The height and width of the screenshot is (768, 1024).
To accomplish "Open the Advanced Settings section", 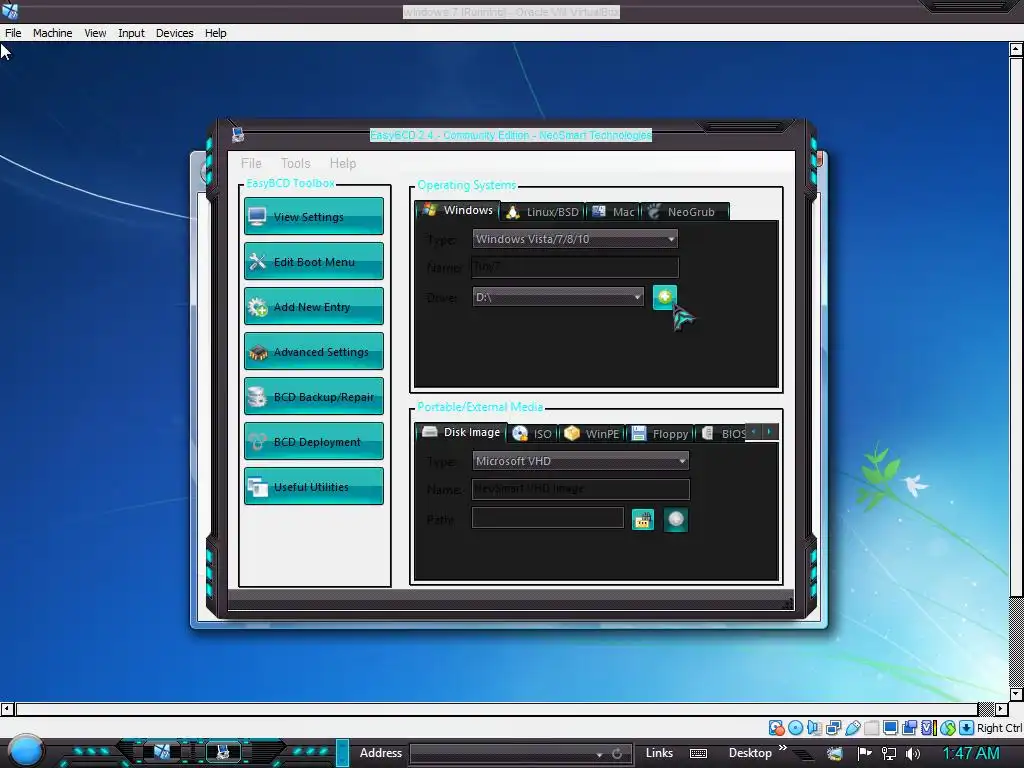I will [313, 351].
